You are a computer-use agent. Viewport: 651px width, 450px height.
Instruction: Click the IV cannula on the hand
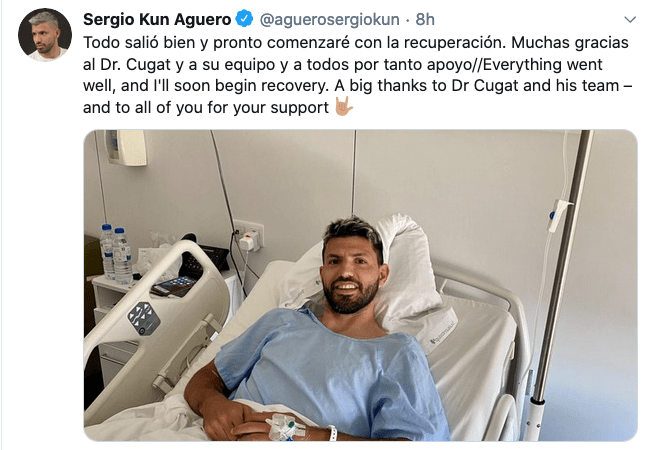click(x=285, y=426)
